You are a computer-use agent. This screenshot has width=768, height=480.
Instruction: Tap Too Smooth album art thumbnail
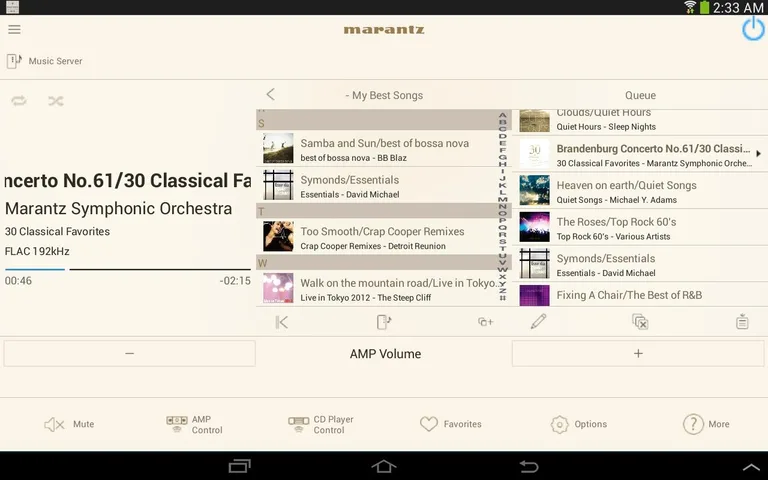tap(278, 237)
